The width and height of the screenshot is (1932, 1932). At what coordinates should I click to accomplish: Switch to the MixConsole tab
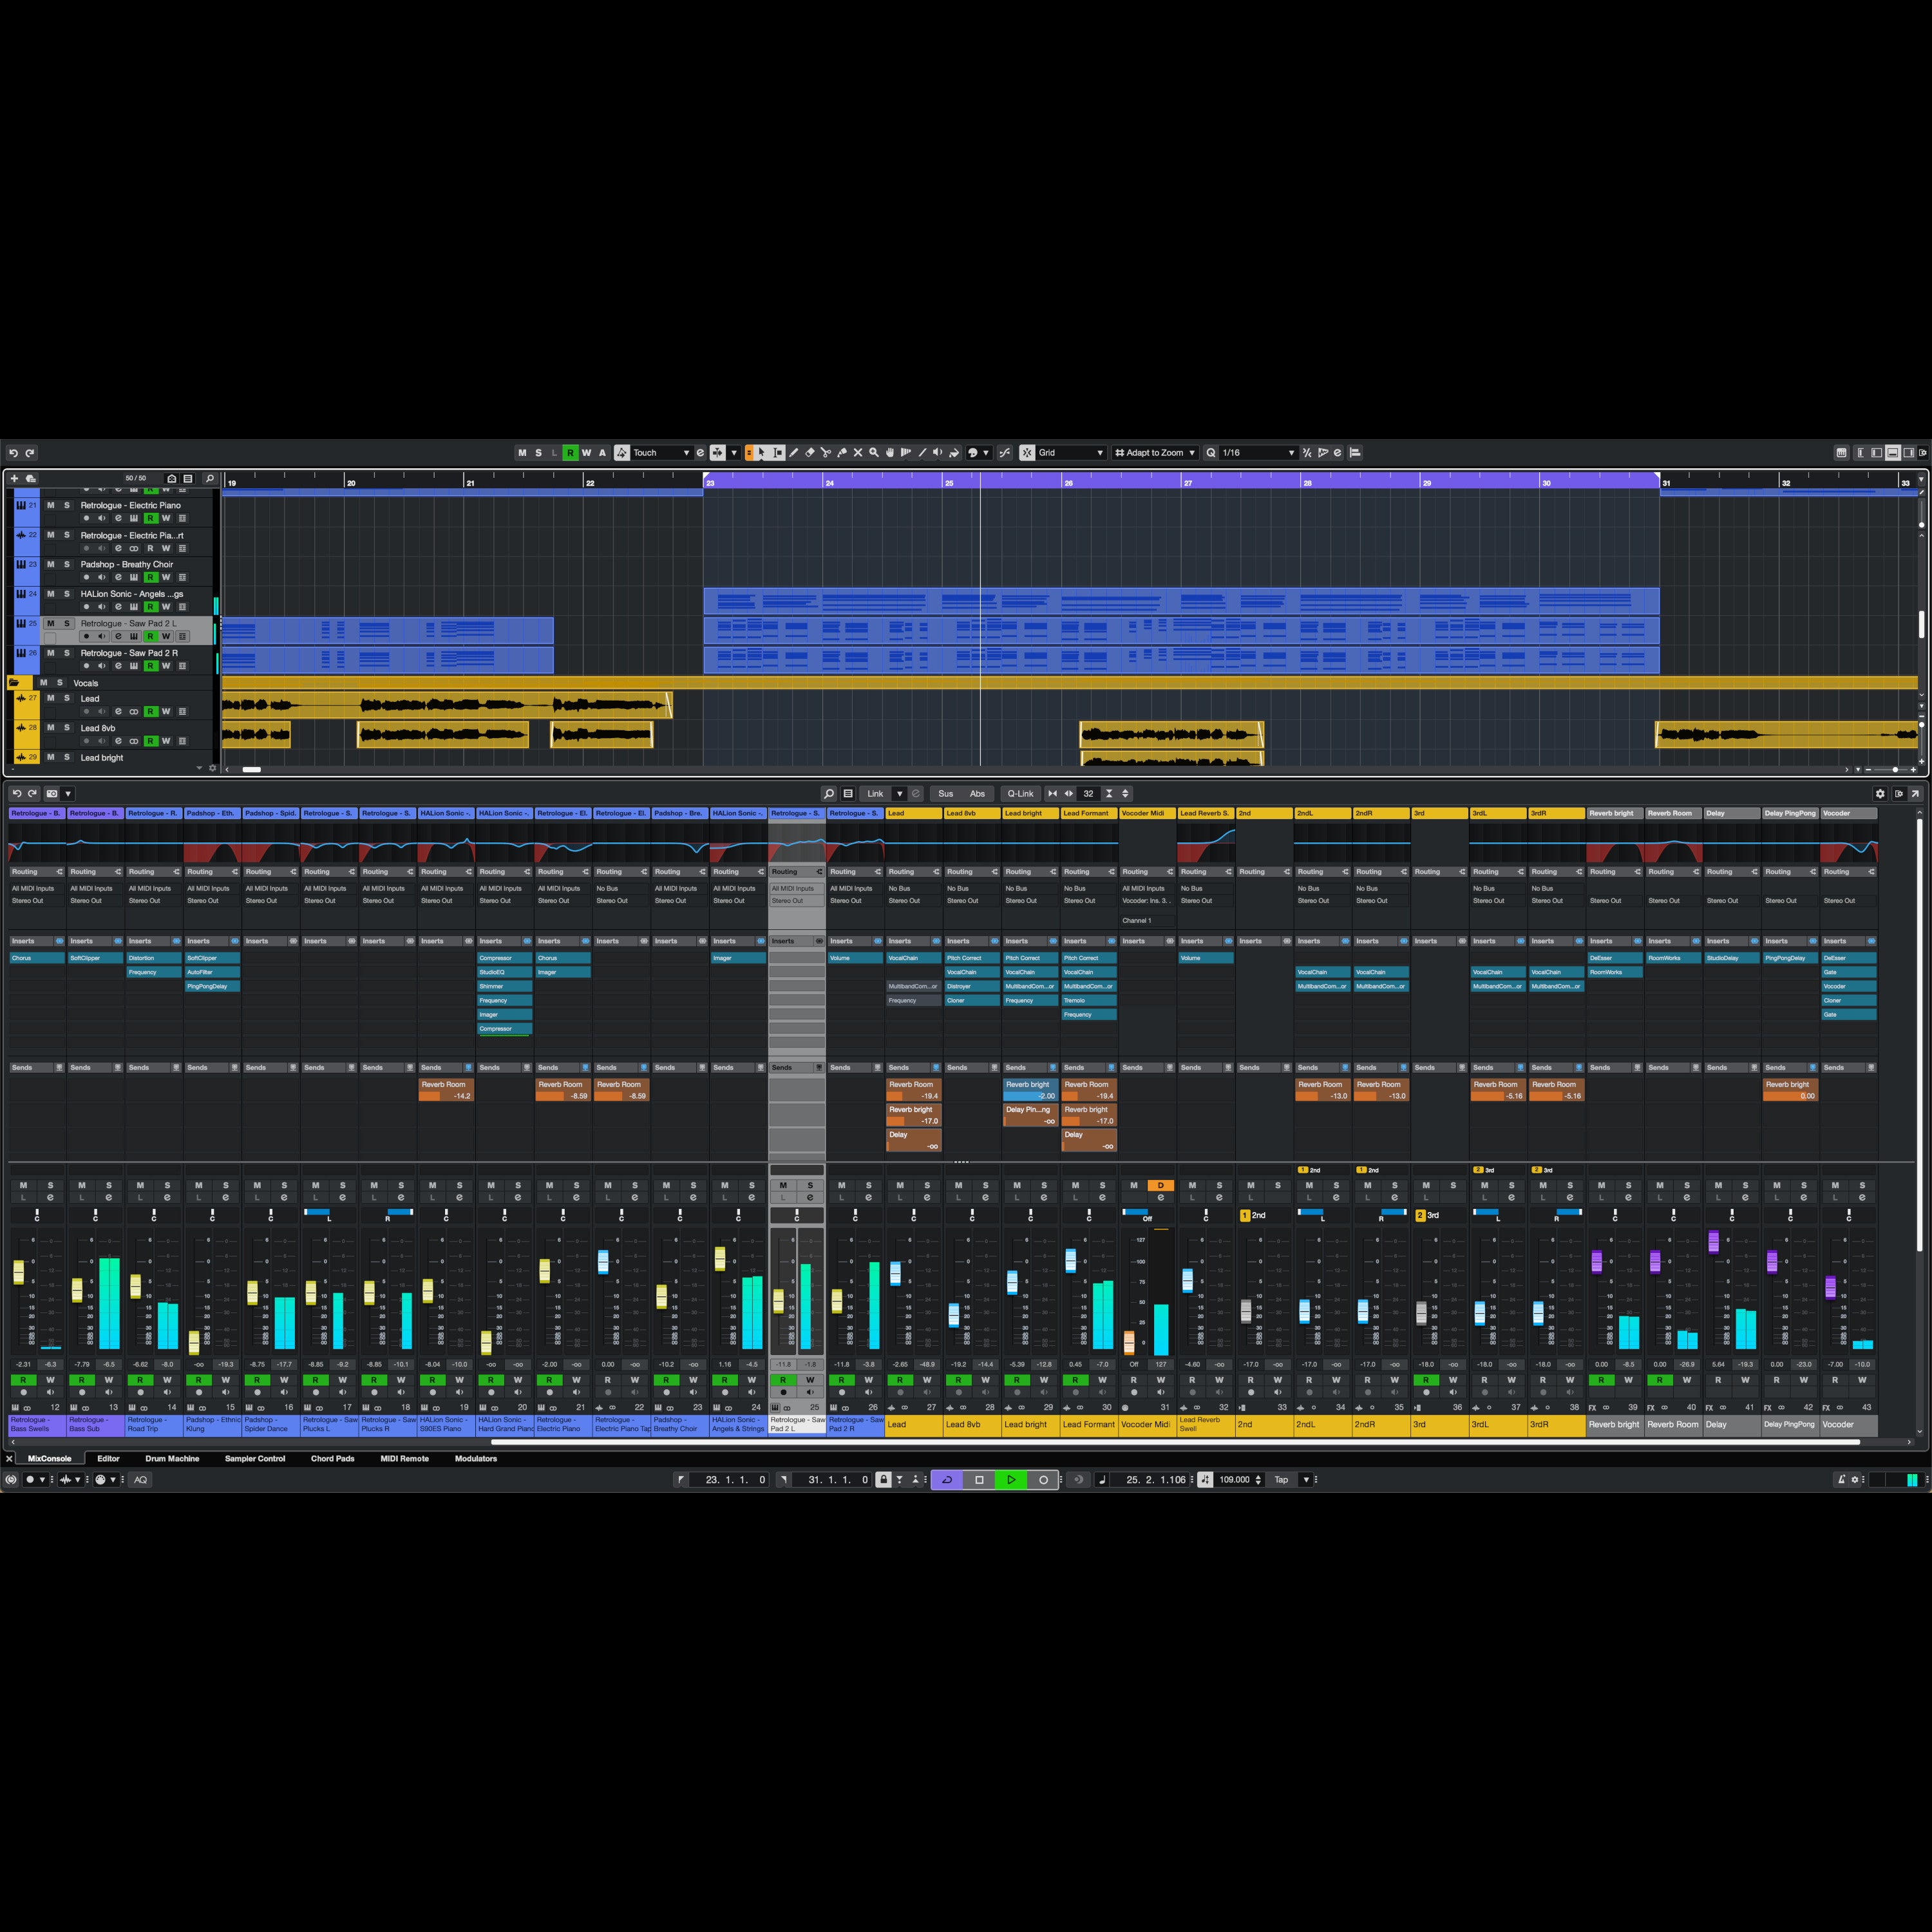[x=49, y=1459]
